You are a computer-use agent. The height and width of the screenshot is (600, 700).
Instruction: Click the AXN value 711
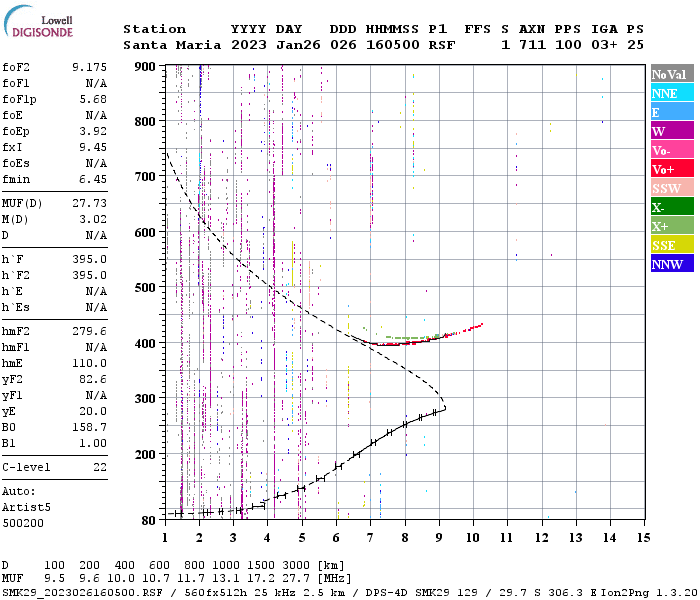coord(532,45)
